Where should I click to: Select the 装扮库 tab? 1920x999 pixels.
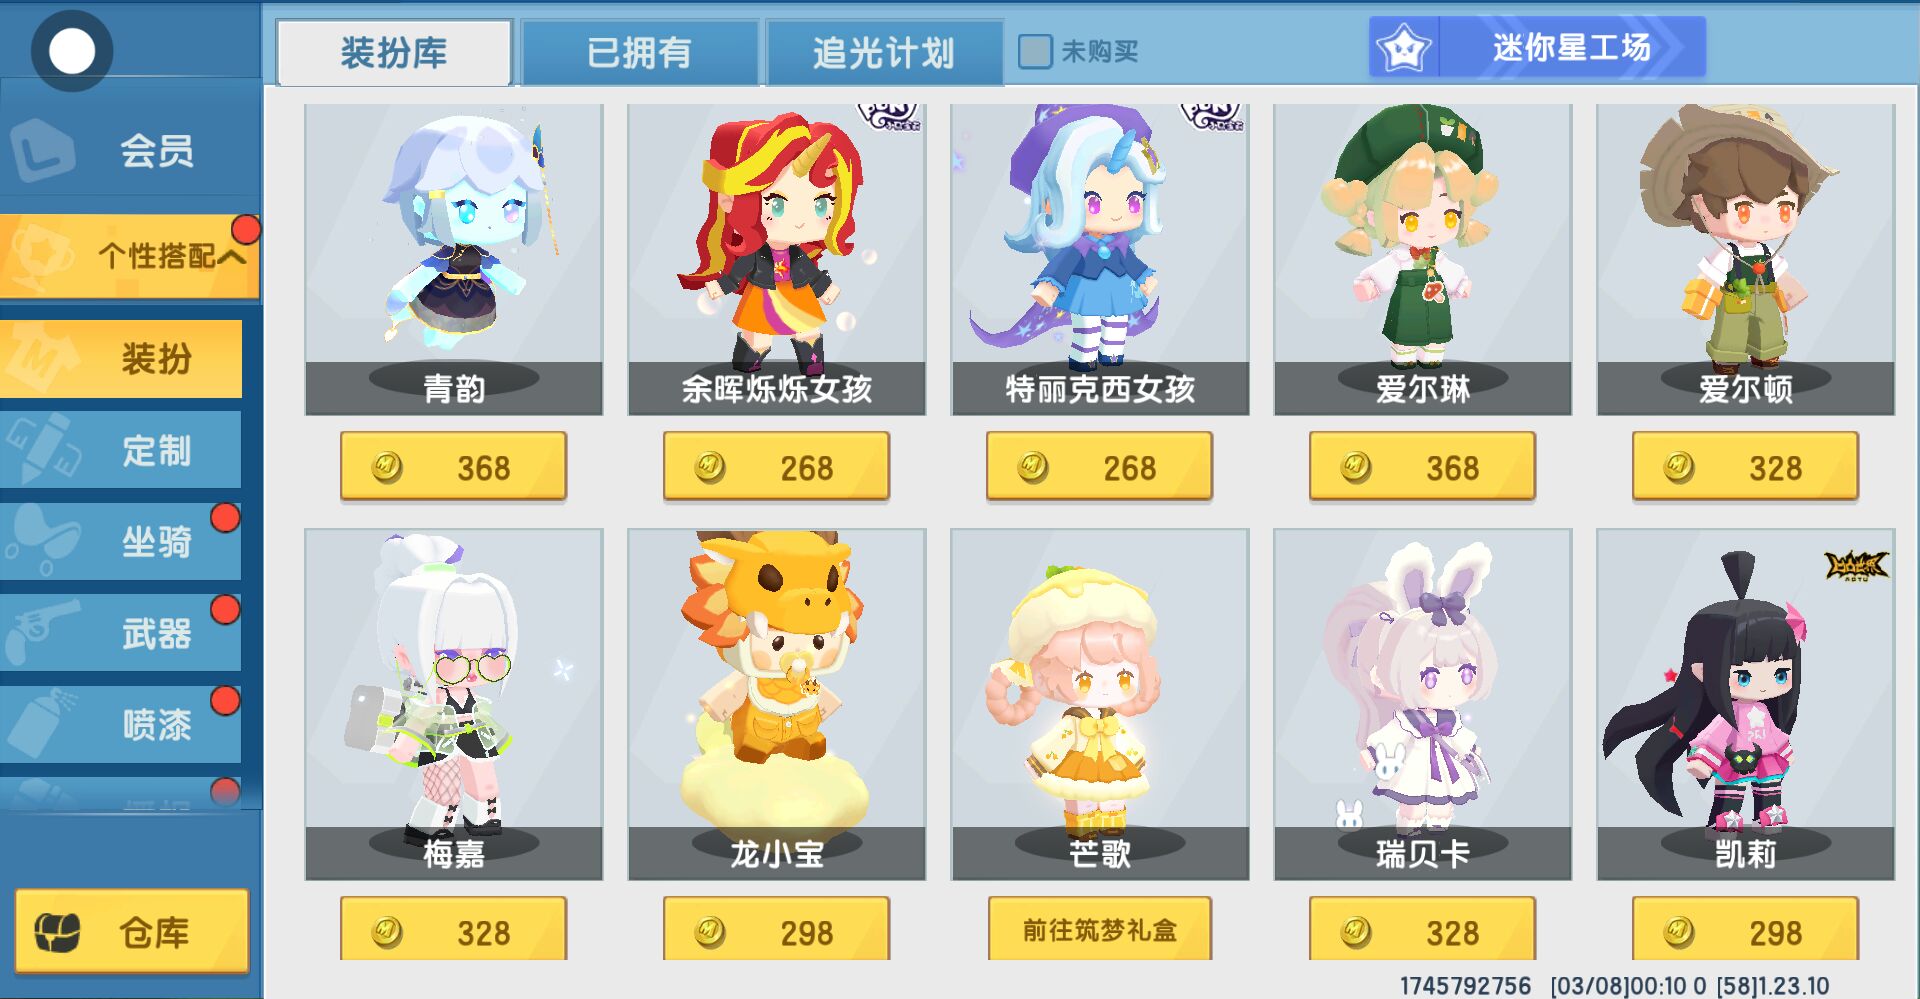point(394,52)
